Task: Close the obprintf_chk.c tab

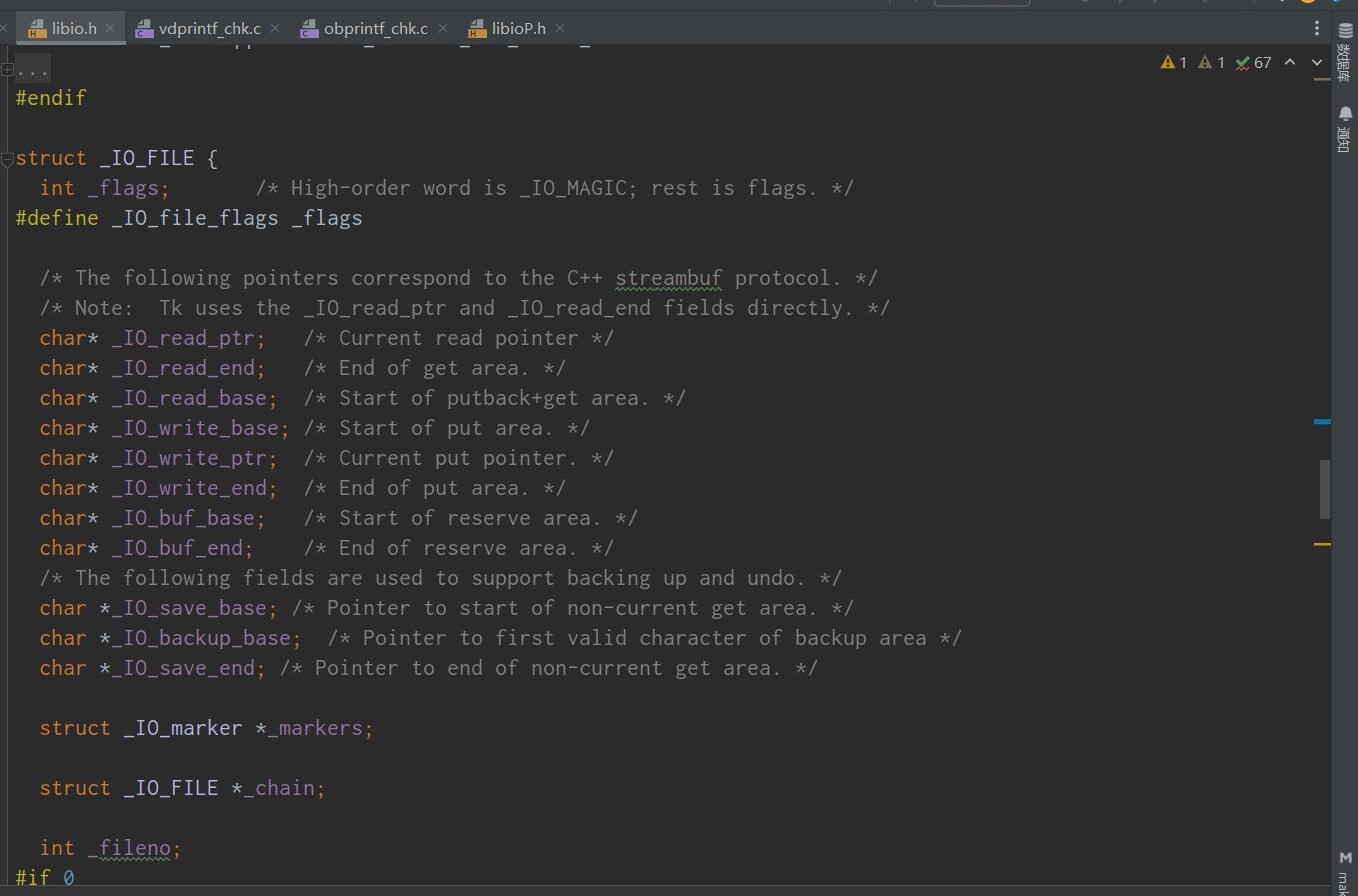Action: [441, 28]
